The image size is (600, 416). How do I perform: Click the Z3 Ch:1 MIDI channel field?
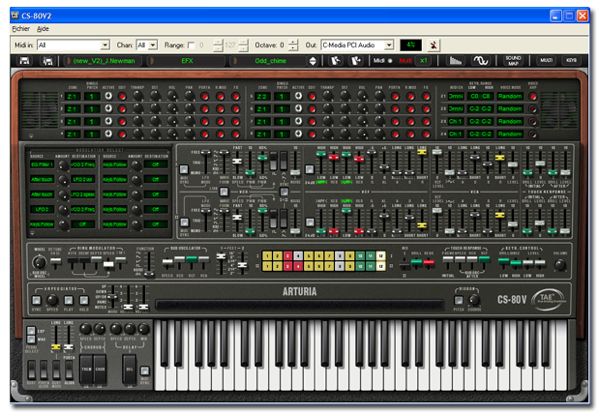pyautogui.click(x=456, y=121)
